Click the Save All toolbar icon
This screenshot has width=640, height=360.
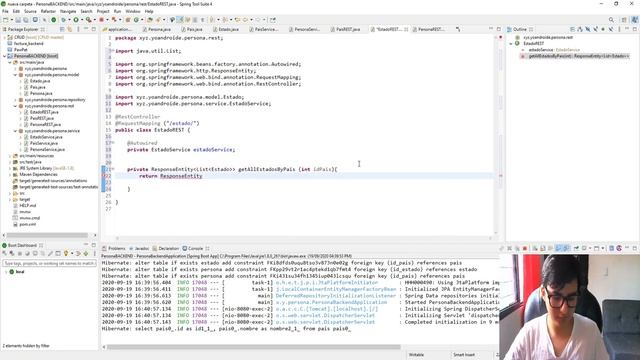pyautogui.click(x=26, y=20)
